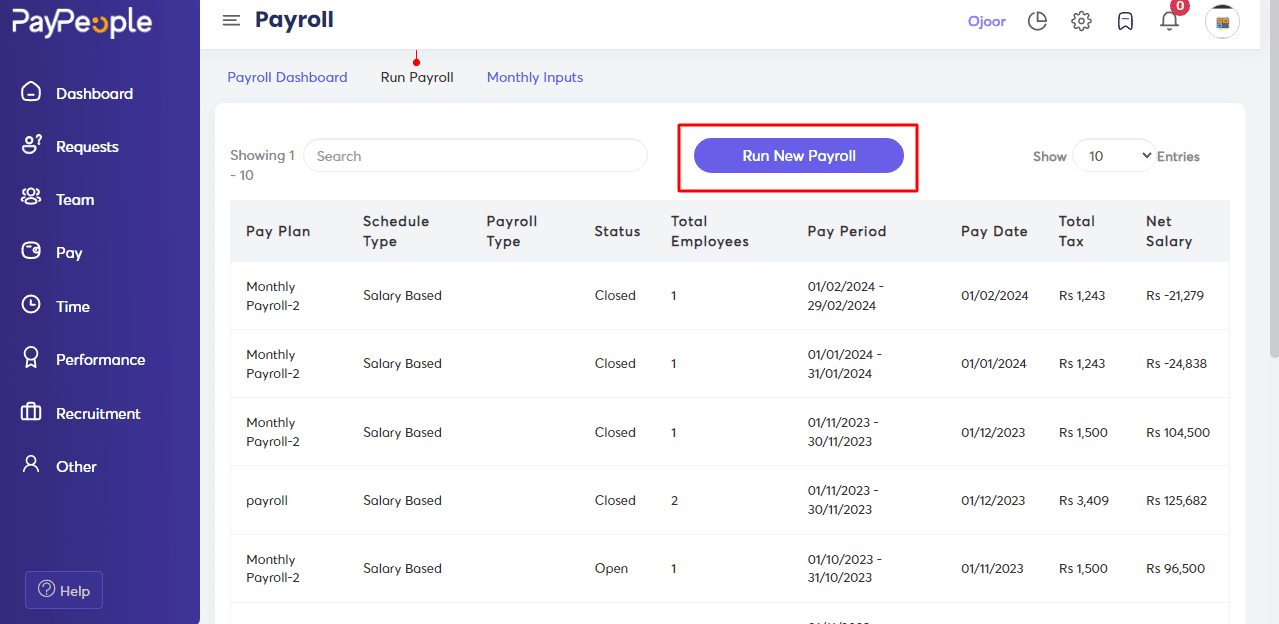
Task: Click the Run New Payroll button
Action: [x=797, y=156]
